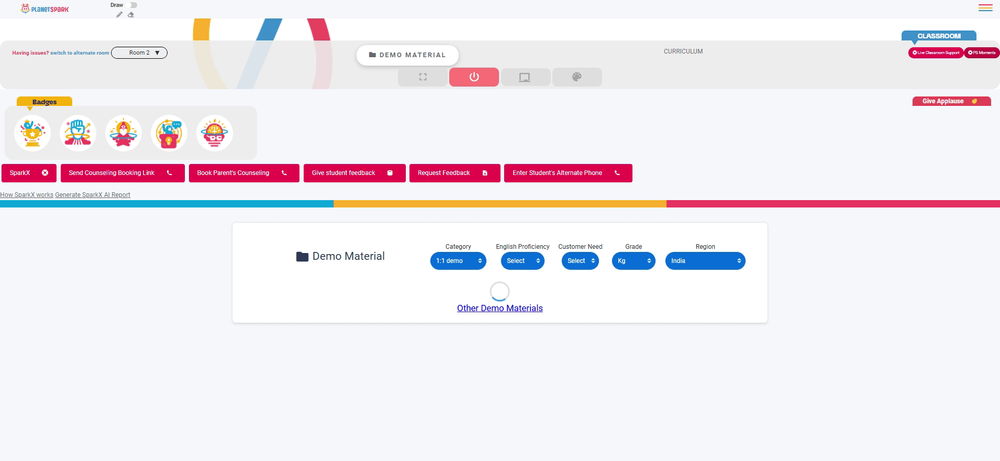Click the color palette icon button
Image resolution: width=1000 pixels, height=461 pixels.
[x=577, y=77]
